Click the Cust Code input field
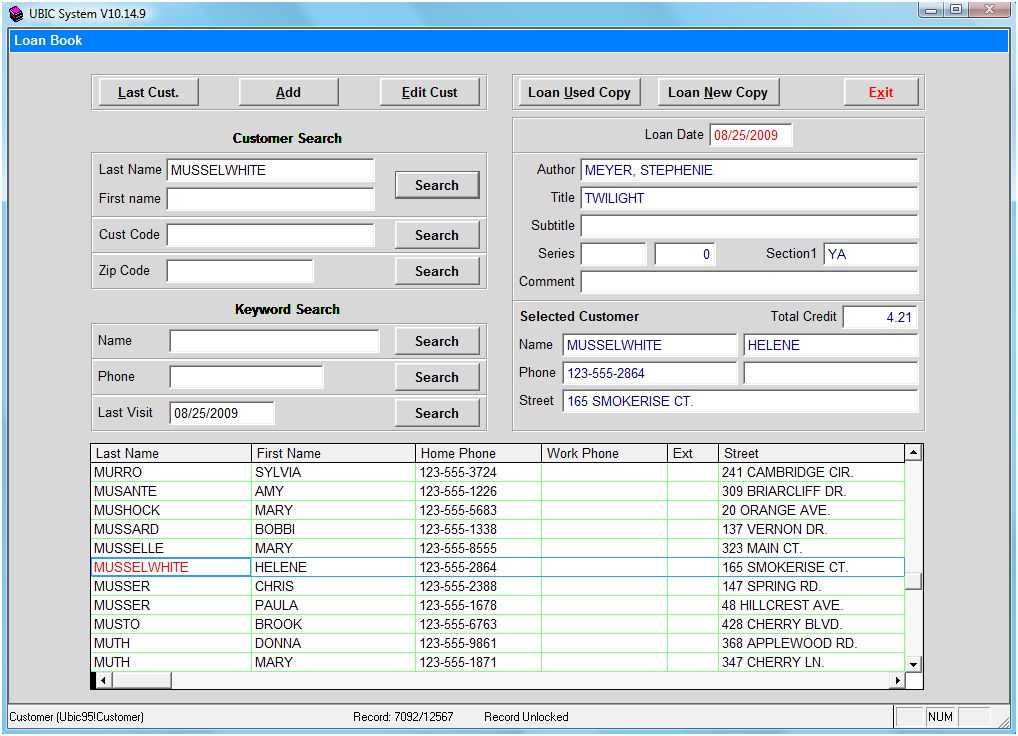This screenshot has width=1018, height=736. tap(270, 235)
